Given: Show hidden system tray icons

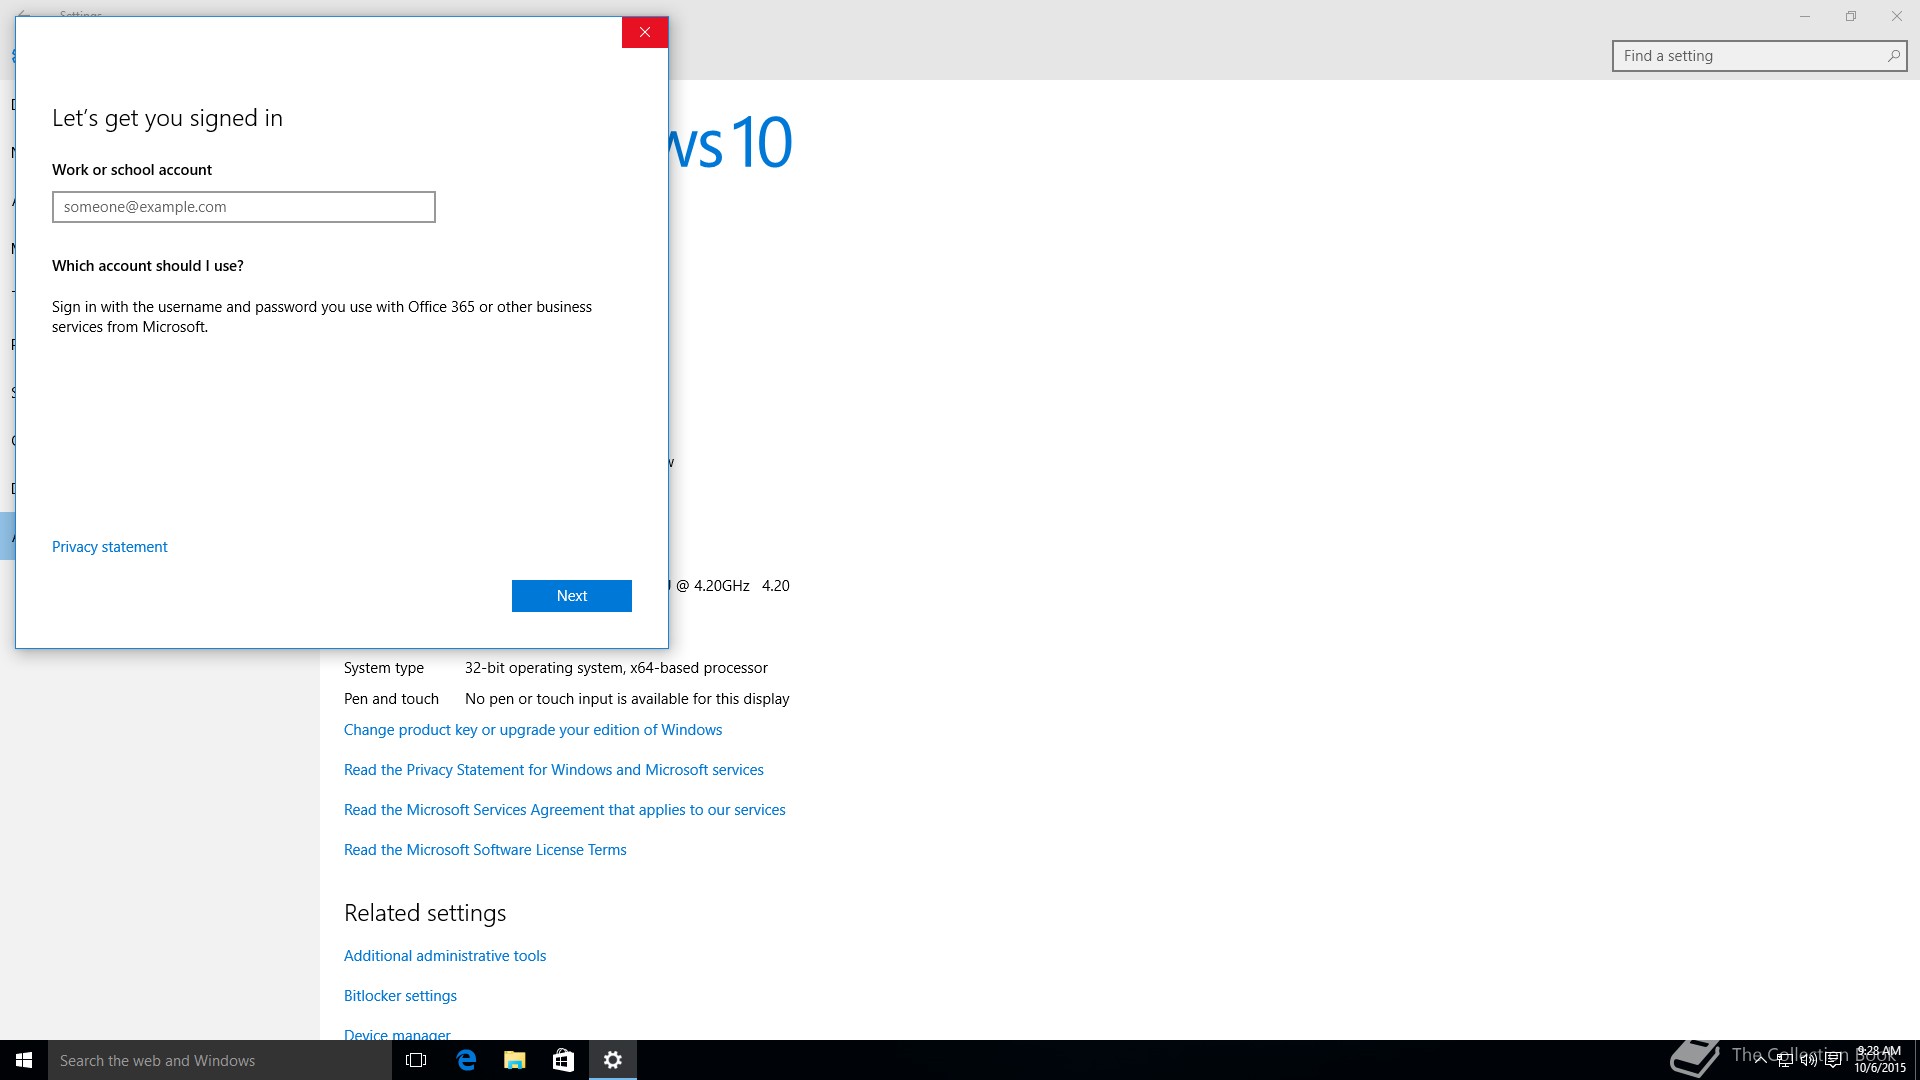Looking at the screenshot, I should 1760,1060.
